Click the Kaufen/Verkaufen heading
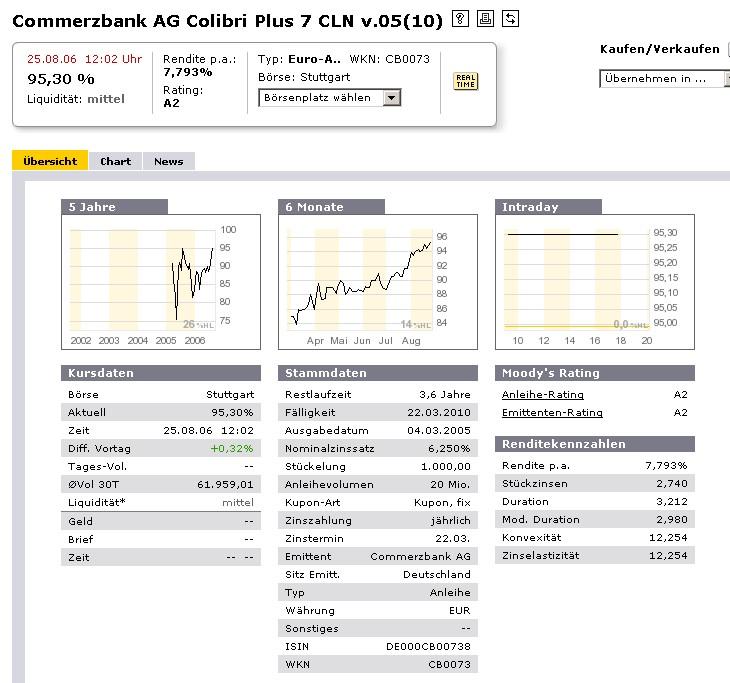The image size is (730, 683). 659,49
